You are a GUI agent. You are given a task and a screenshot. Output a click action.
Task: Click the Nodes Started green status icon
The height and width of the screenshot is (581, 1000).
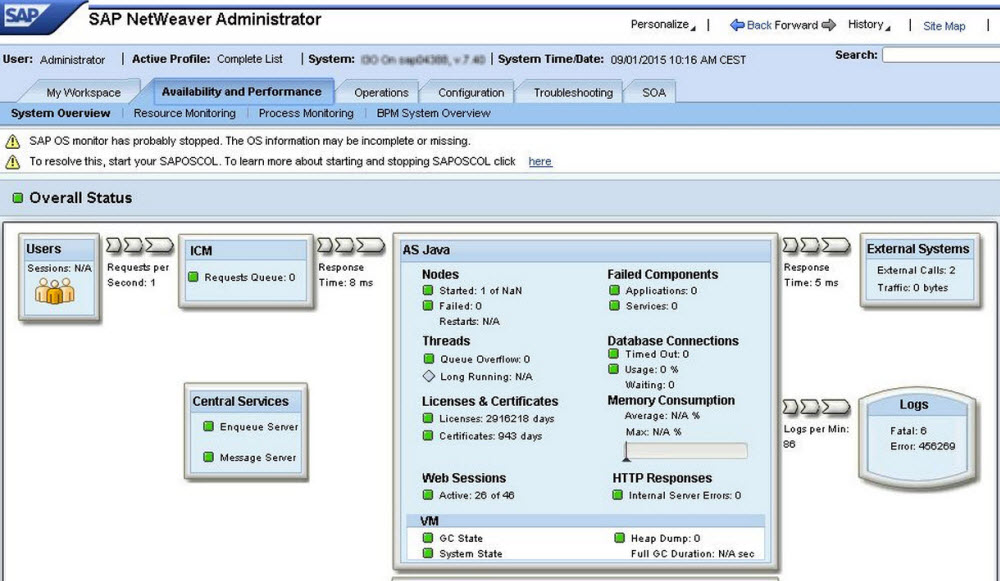point(428,290)
